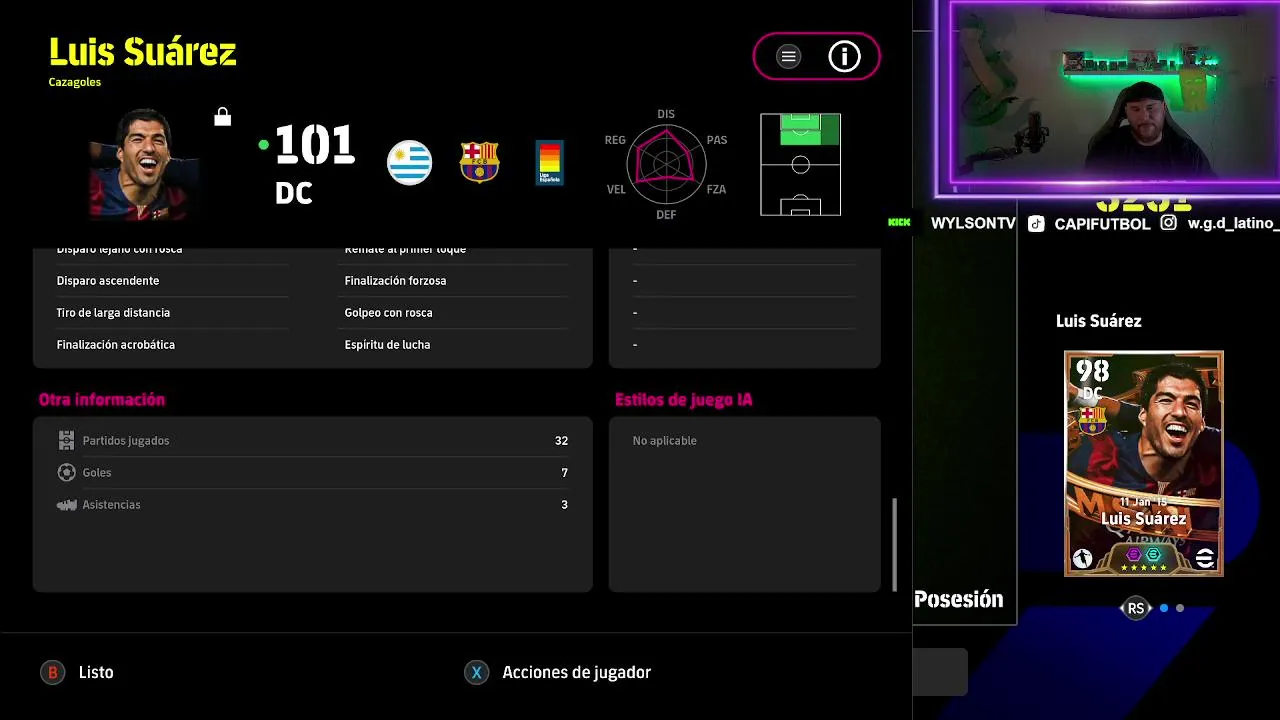This screenshot has width=1280, height=720.
Task: Click the Cazagoles playstyle label
Action: [x=75, y=82]
